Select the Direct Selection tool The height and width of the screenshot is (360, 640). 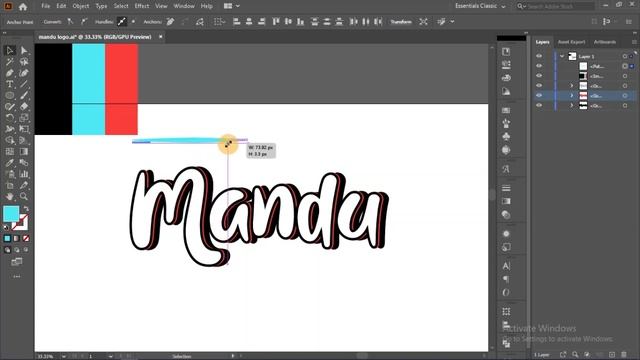(x=24, y=51)
